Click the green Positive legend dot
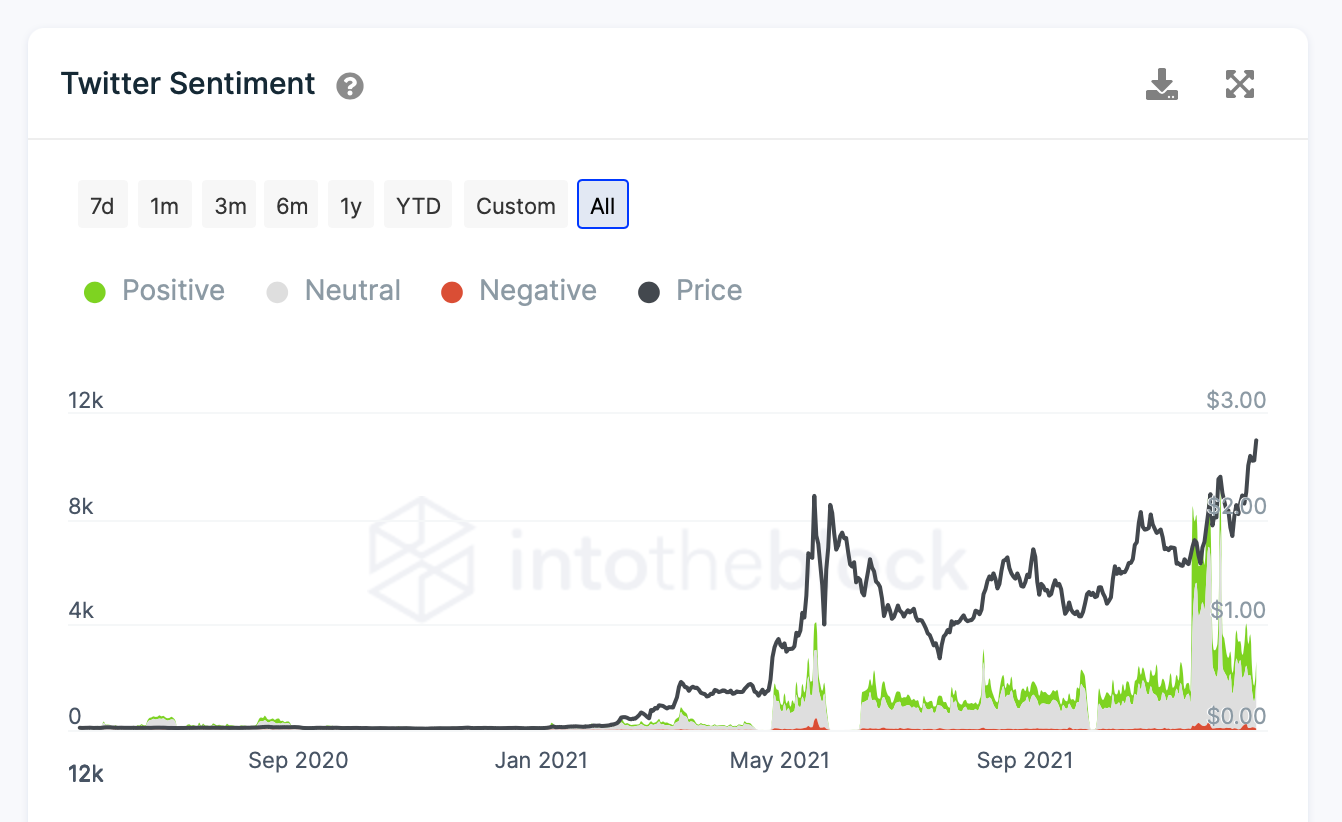The height and width of the screenshot is (822, 1342). pyautogui.click(x=95, y=292)
